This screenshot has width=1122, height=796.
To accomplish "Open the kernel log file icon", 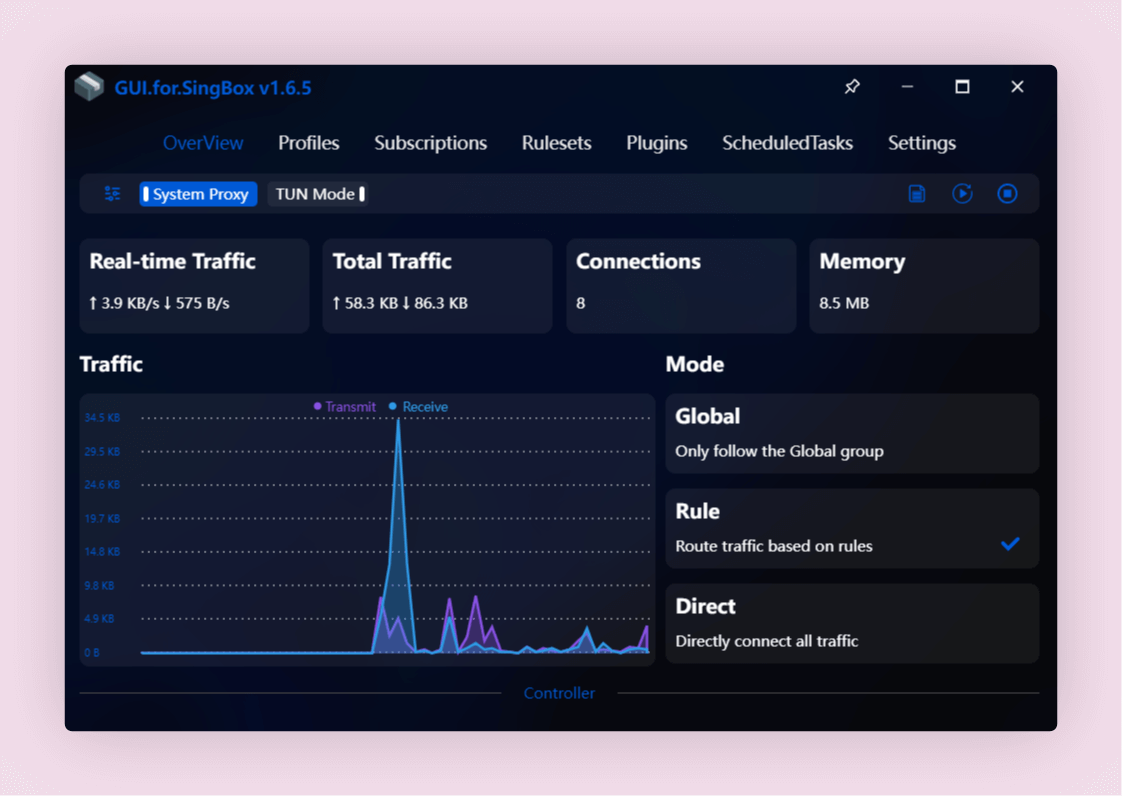I will click(x=917, y=194).
